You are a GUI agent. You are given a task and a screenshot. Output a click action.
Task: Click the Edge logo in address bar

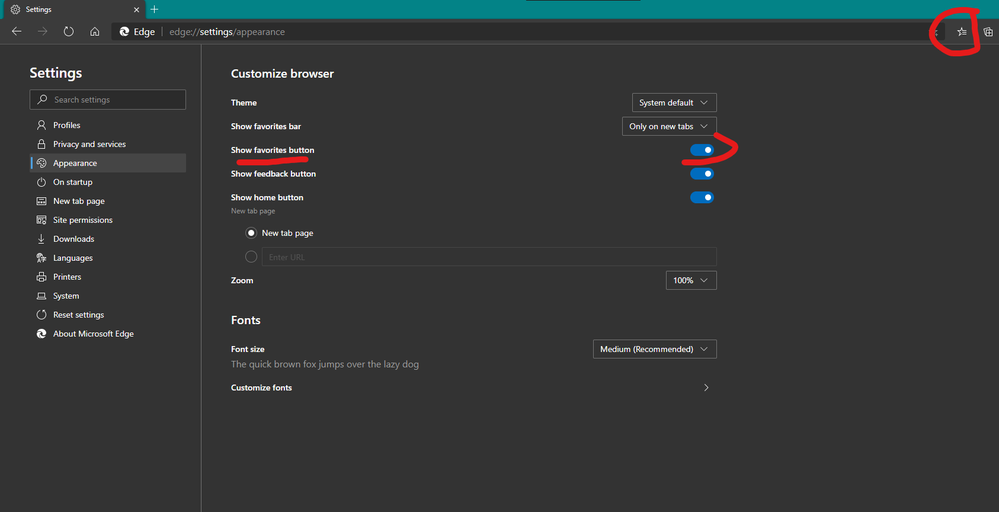tap(124, 32)
